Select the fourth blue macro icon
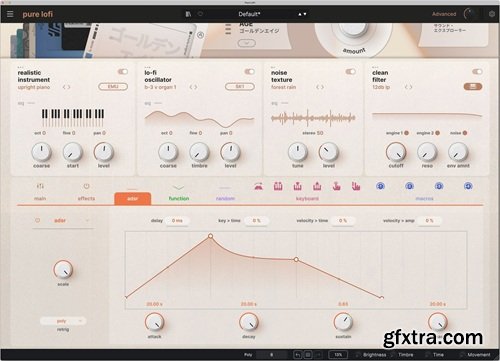 point(468,186)
